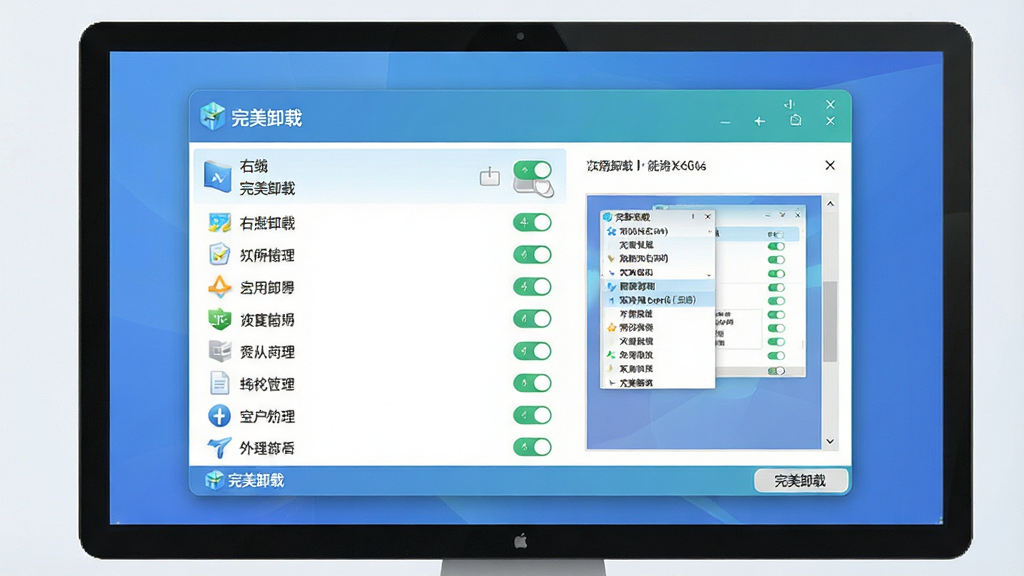Click the cube logo in the bottom bar
The height and width of the screenshot is (576, 1024).
[x=214, y=480]
